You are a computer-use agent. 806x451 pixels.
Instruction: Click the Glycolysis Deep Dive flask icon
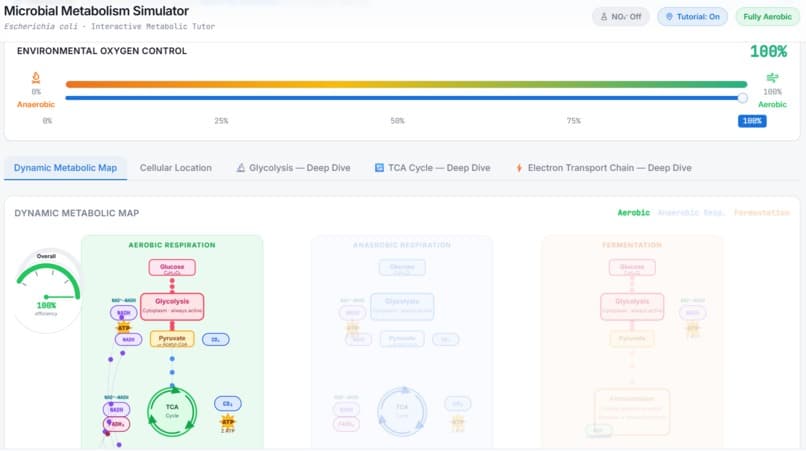tap(241, 168)
